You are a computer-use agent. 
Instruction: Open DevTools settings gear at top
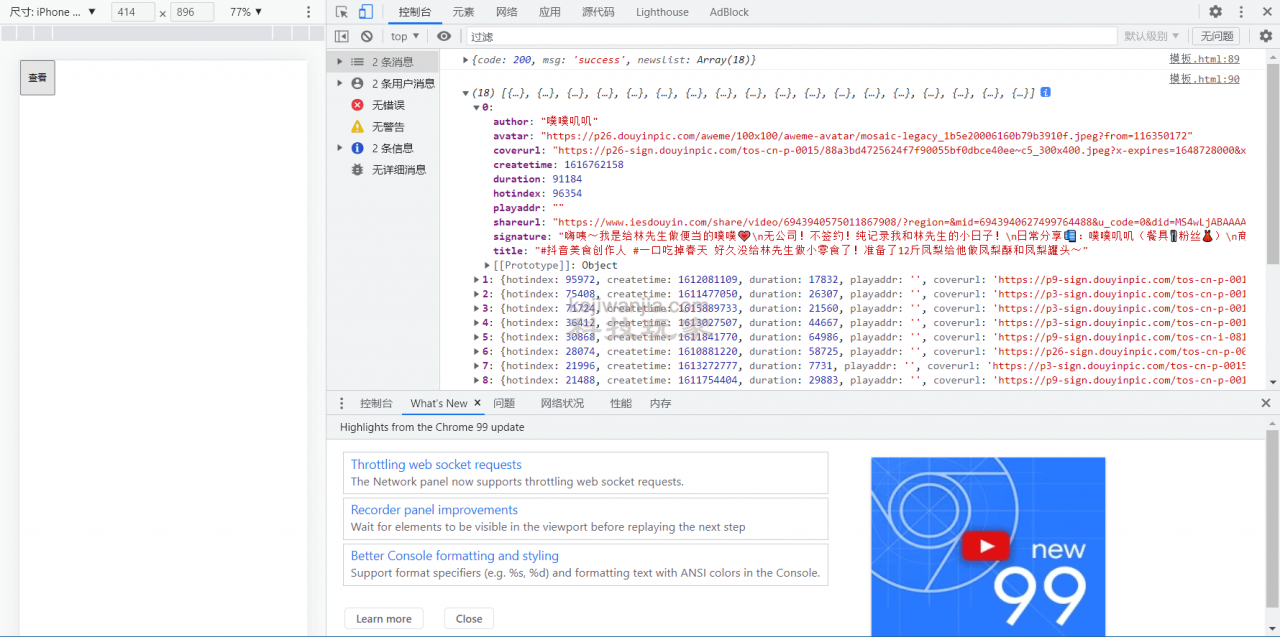coord(1215,12)
